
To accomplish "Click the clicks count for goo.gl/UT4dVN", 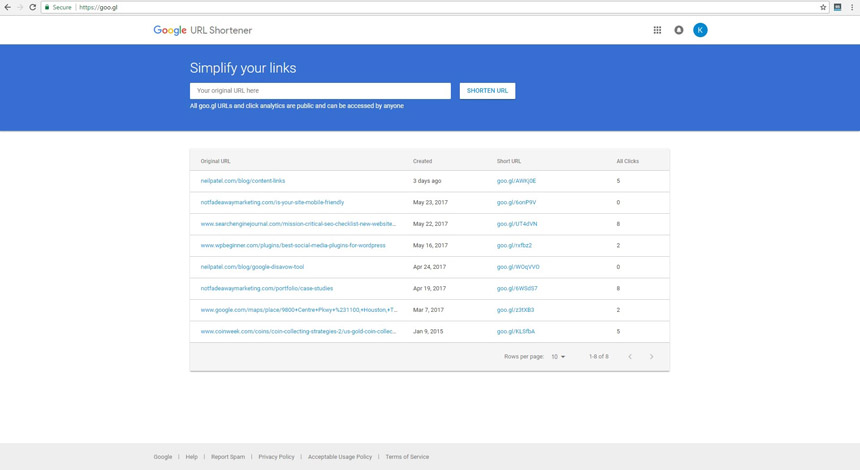I will pyautogui.click(x=618, y=224).
